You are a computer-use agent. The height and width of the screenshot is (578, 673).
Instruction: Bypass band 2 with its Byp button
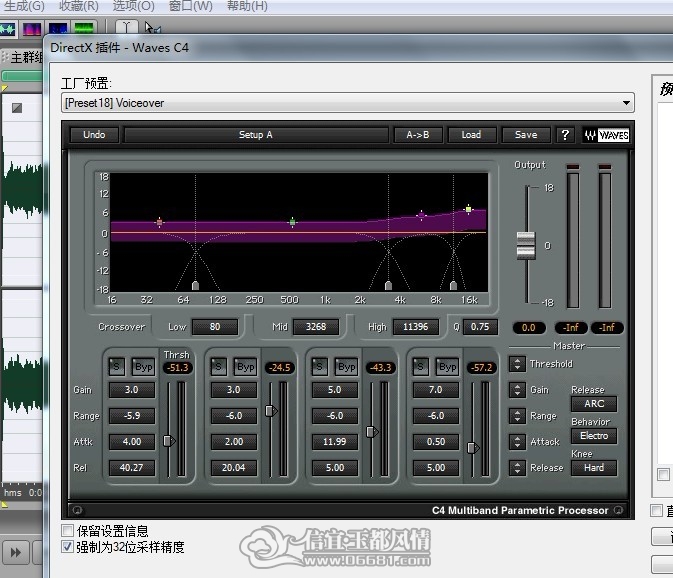246,367
